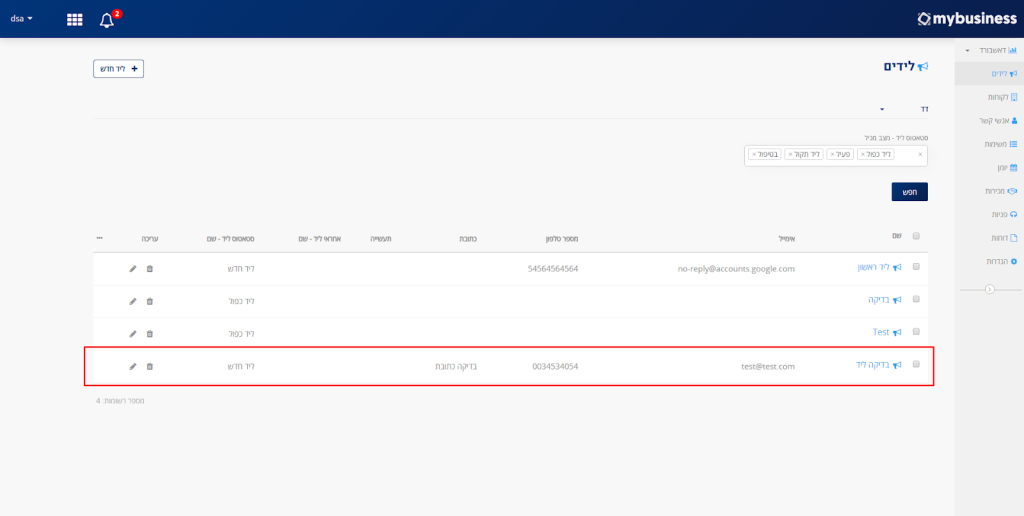
Task: Click phone number 0034534054
Action: point(555,366)
